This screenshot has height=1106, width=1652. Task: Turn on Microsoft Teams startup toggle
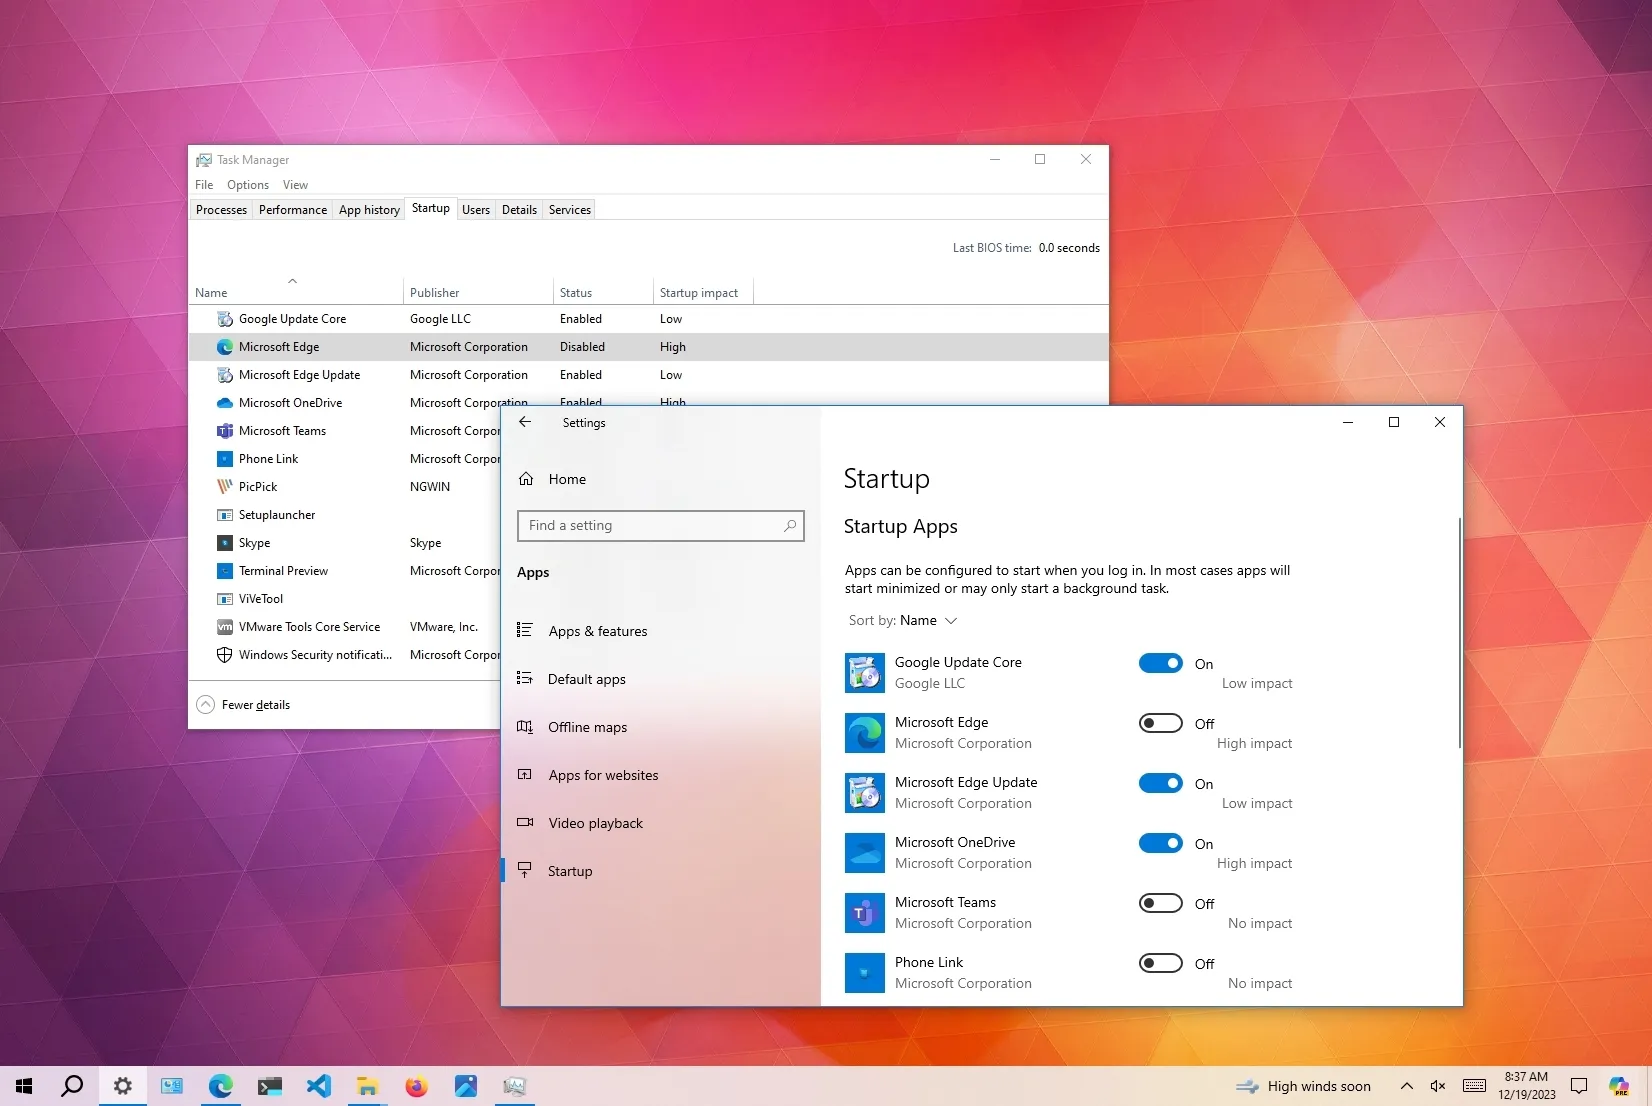(1161, 903)
